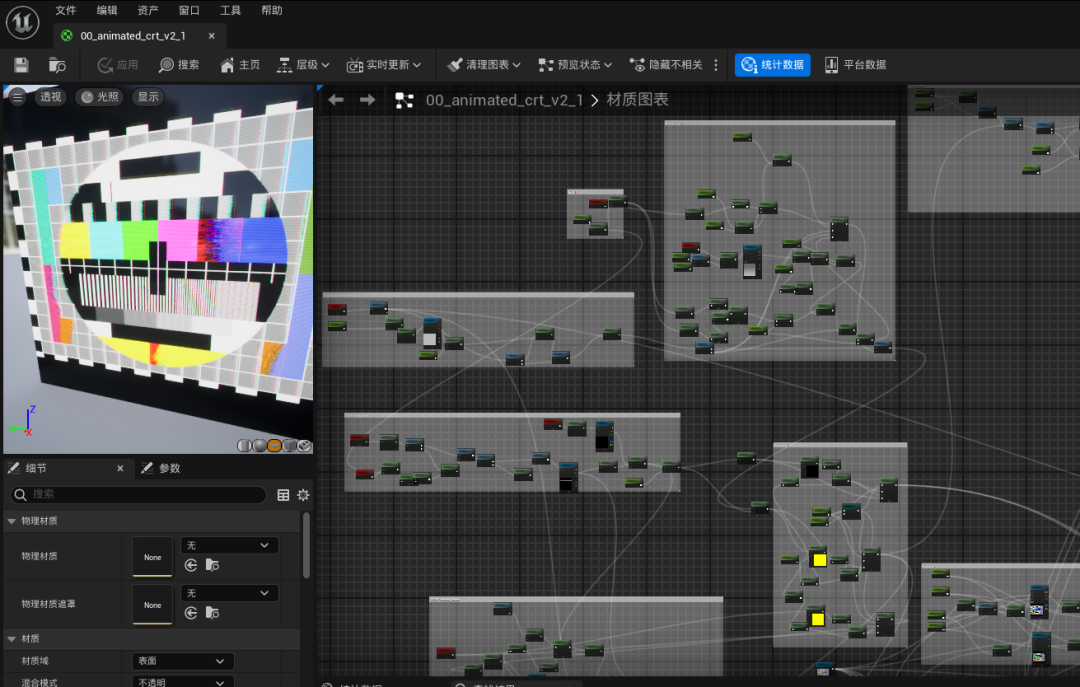The height and width of the screenshot is (687, 1080).
Task: Browse to 物理材质 asset in content browser
Action: coord(212,565)
